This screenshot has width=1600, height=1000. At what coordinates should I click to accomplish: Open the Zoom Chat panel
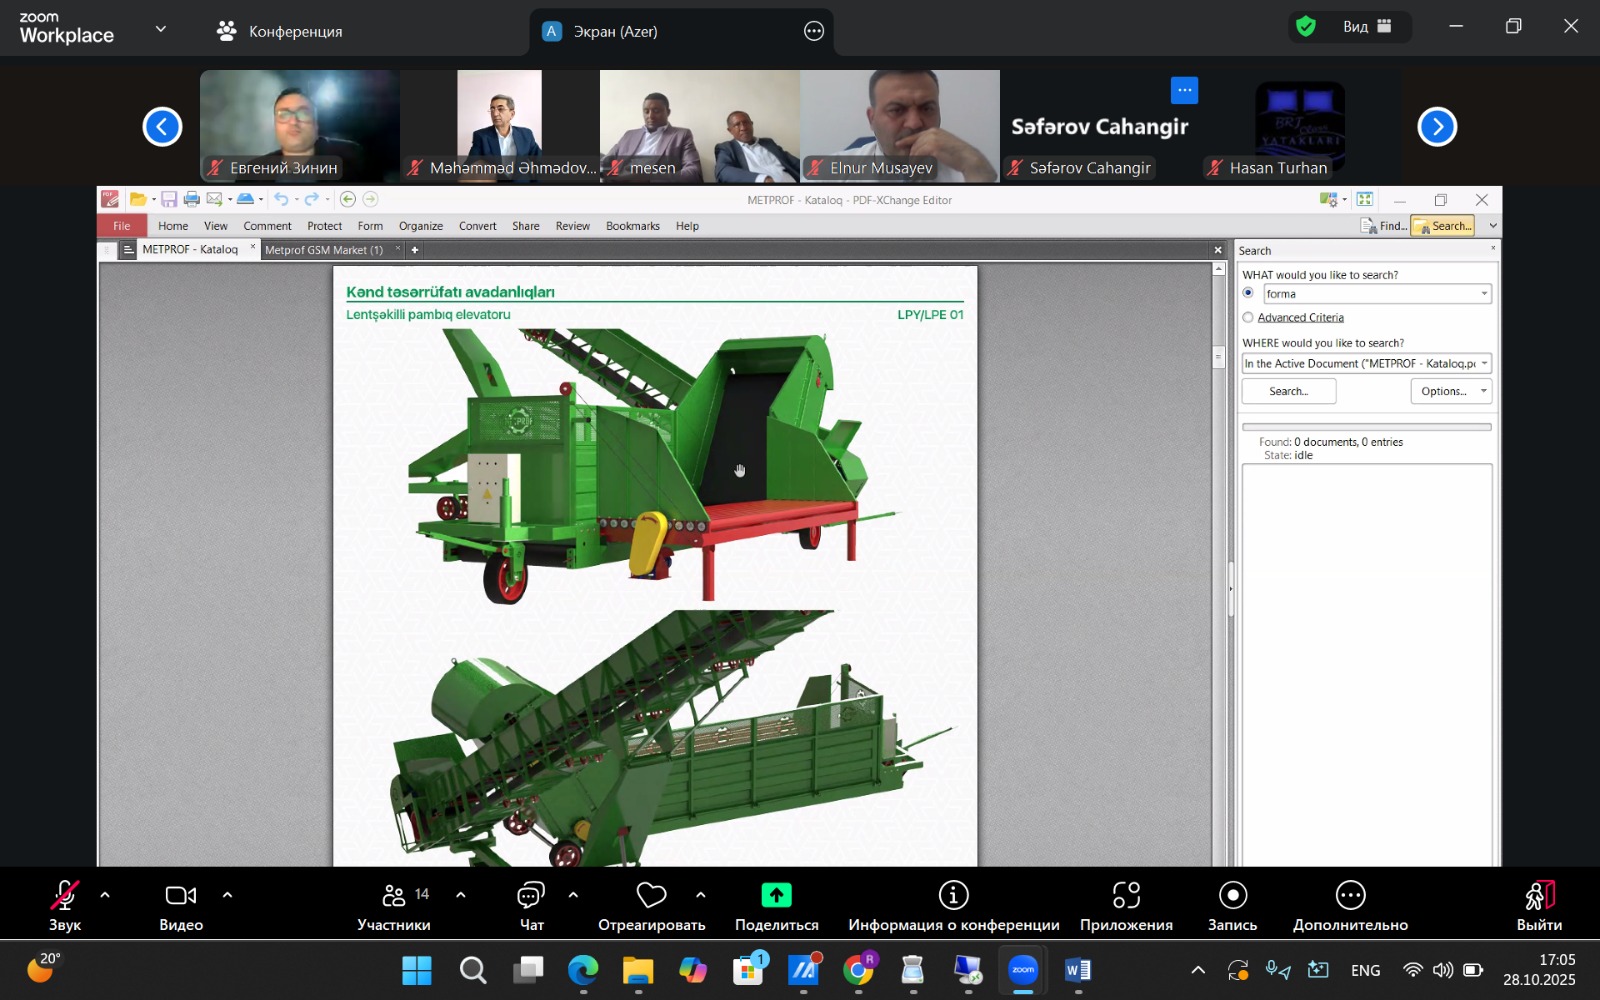pyautogui.click(x=531, y=896)
